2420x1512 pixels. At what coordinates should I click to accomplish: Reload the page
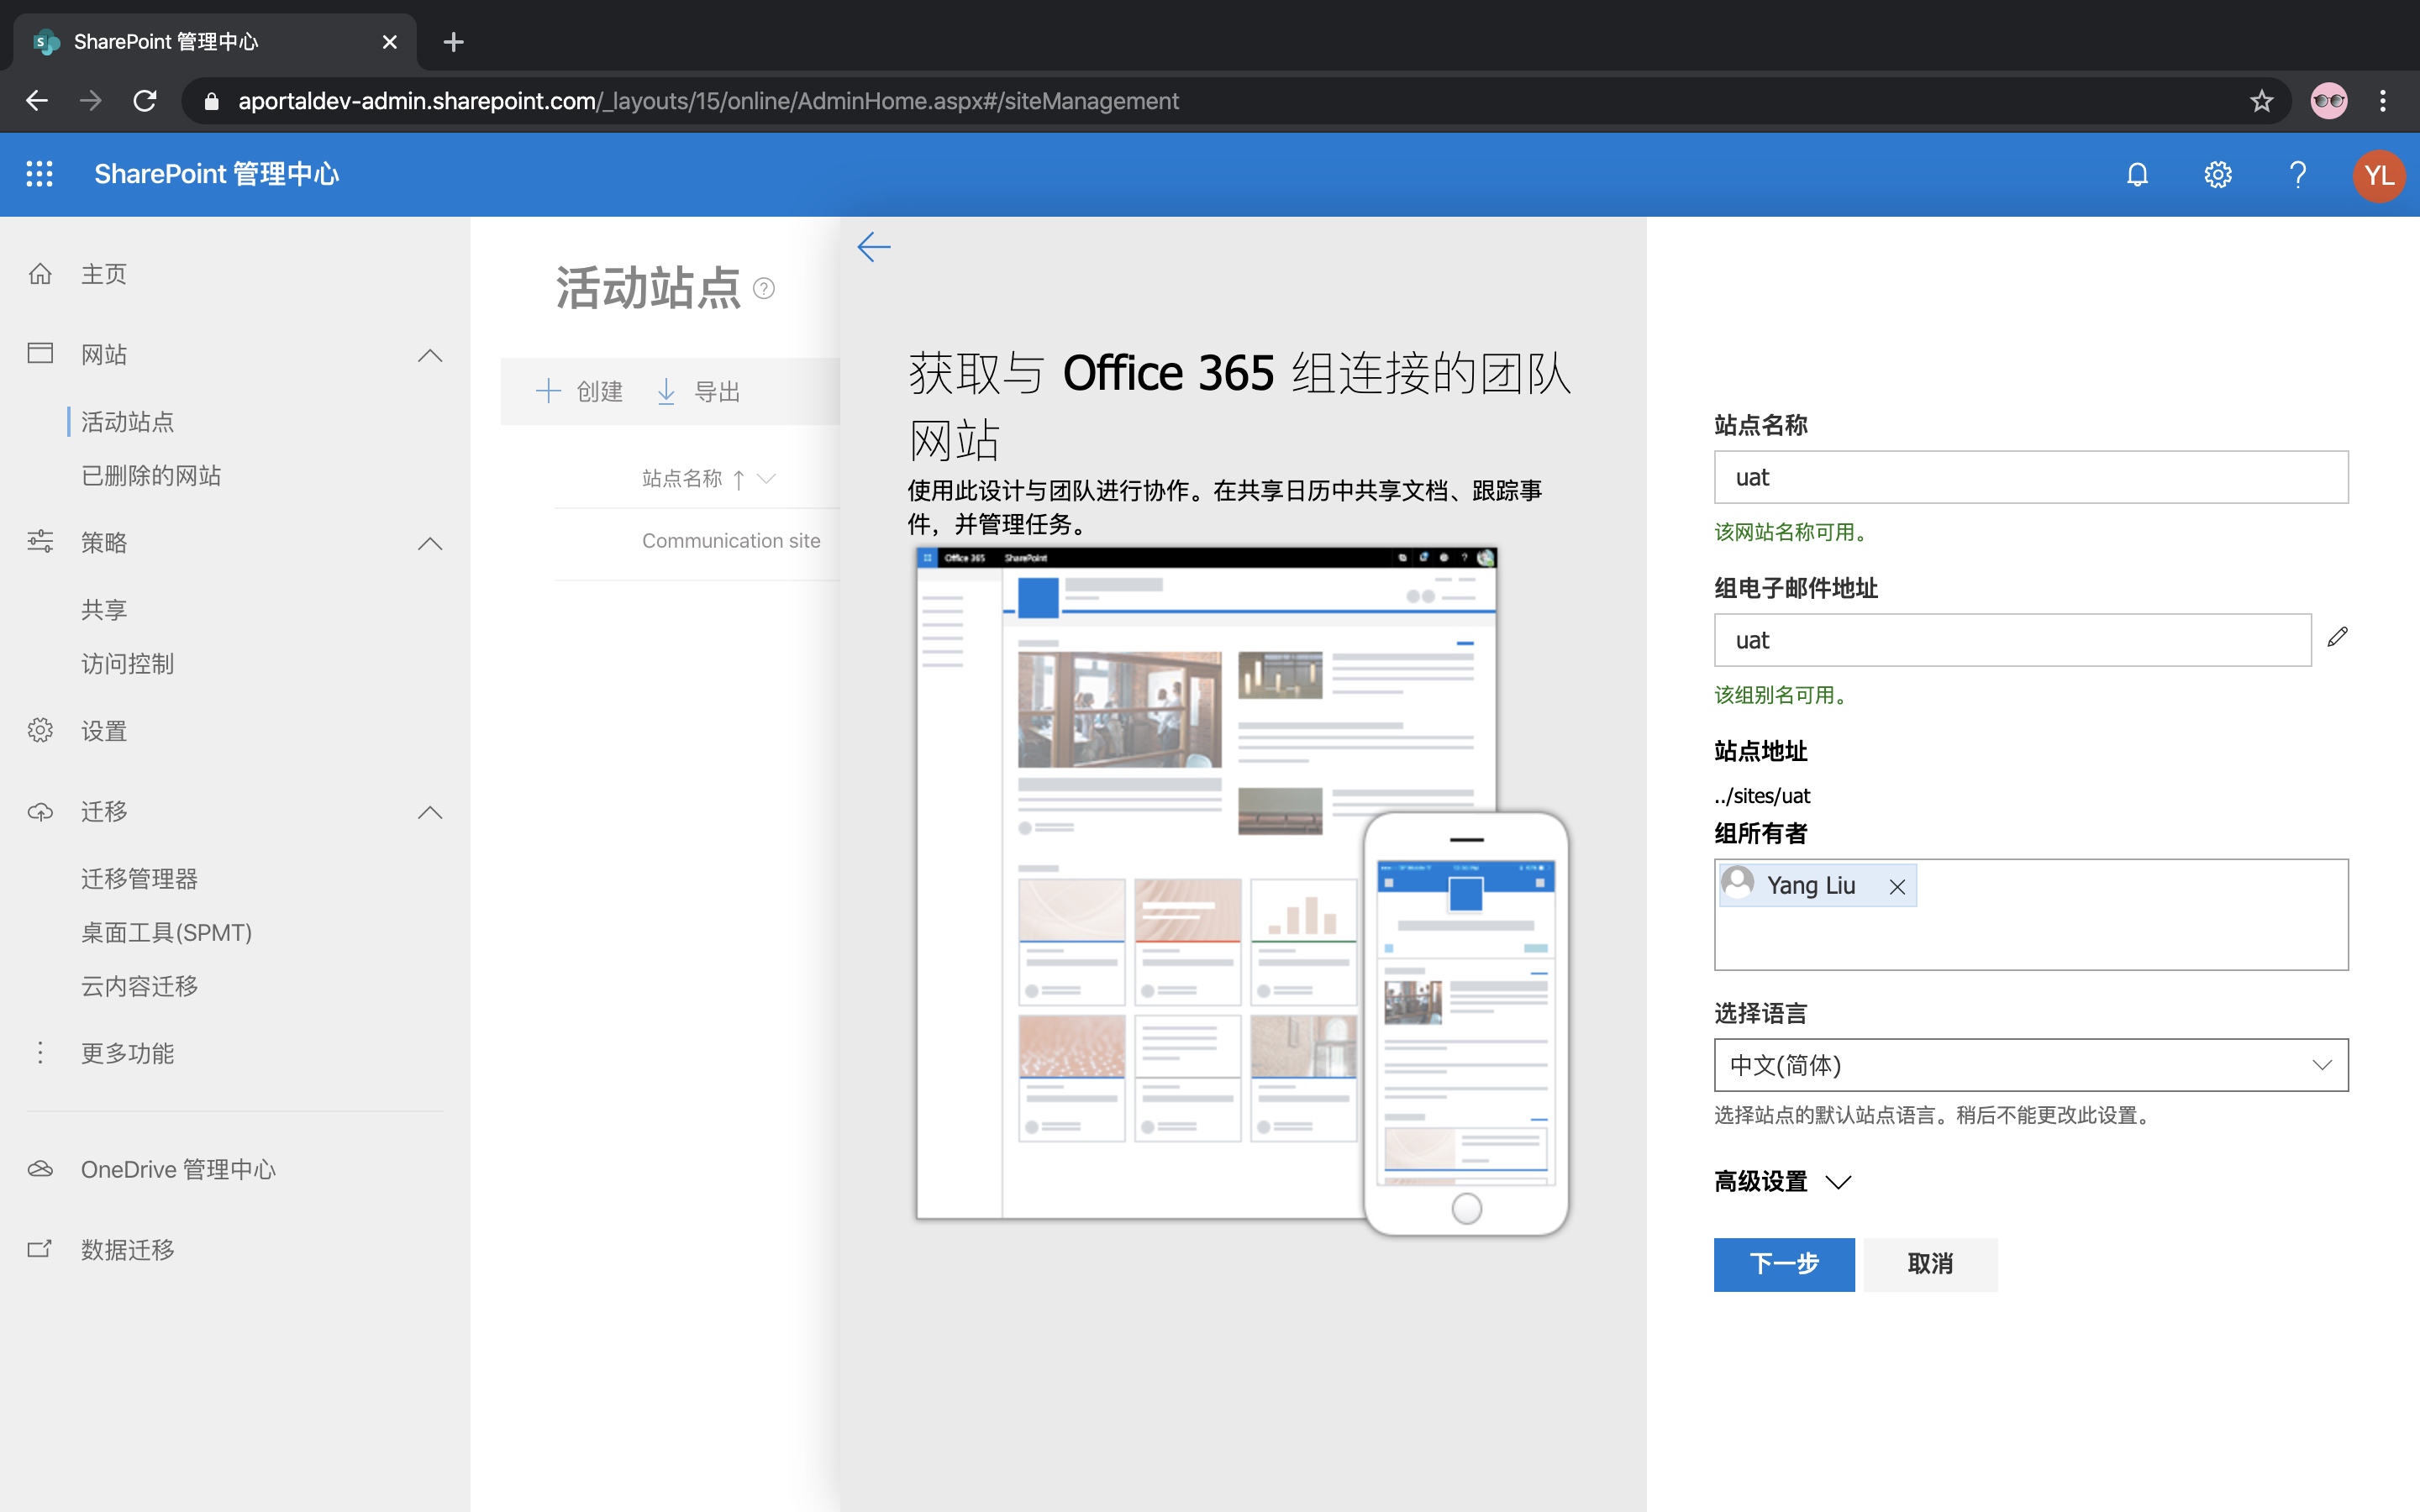(x=145, y=101)
